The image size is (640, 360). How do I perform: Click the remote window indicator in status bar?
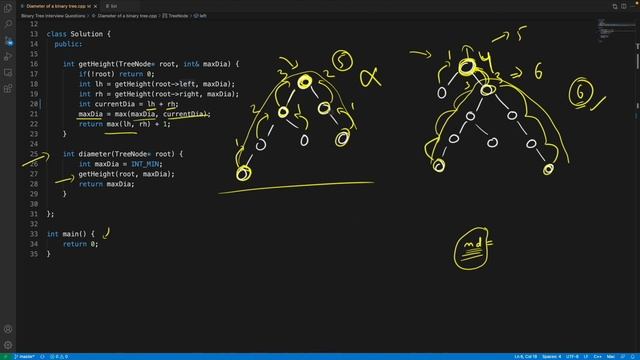[x=5, y=357]
